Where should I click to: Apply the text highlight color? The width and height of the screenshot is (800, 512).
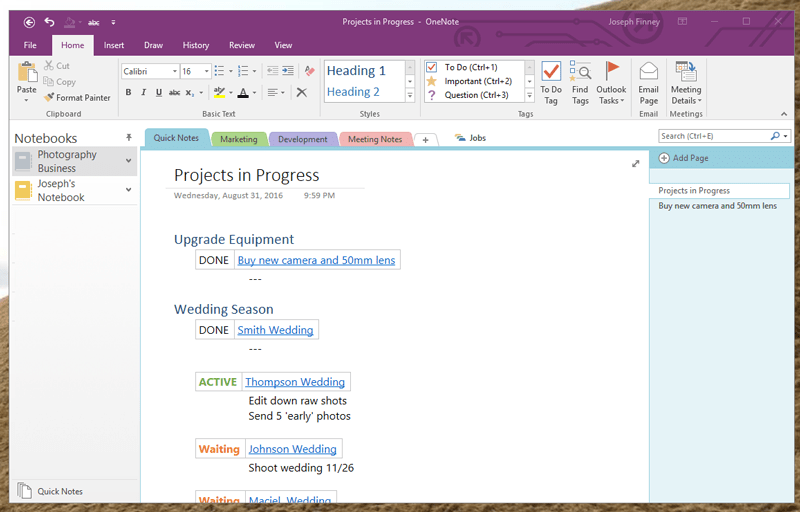219,92
